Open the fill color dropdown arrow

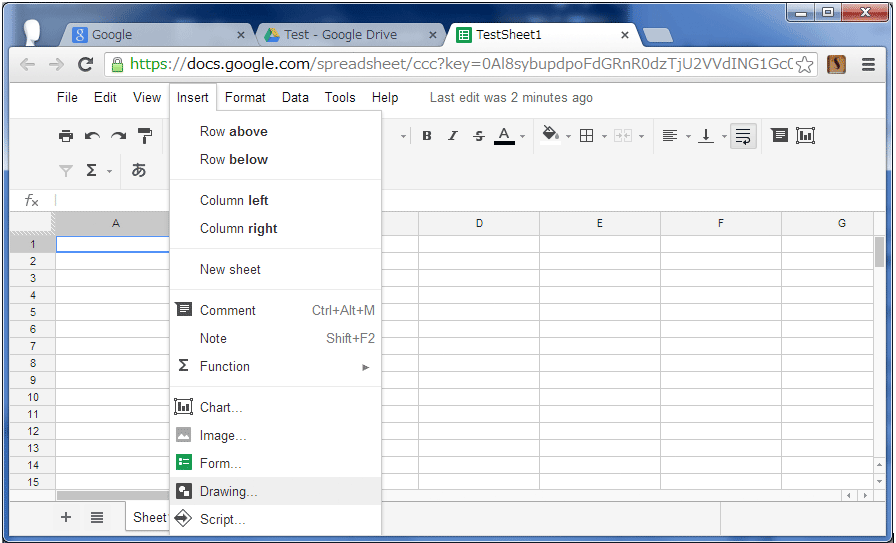568,137
